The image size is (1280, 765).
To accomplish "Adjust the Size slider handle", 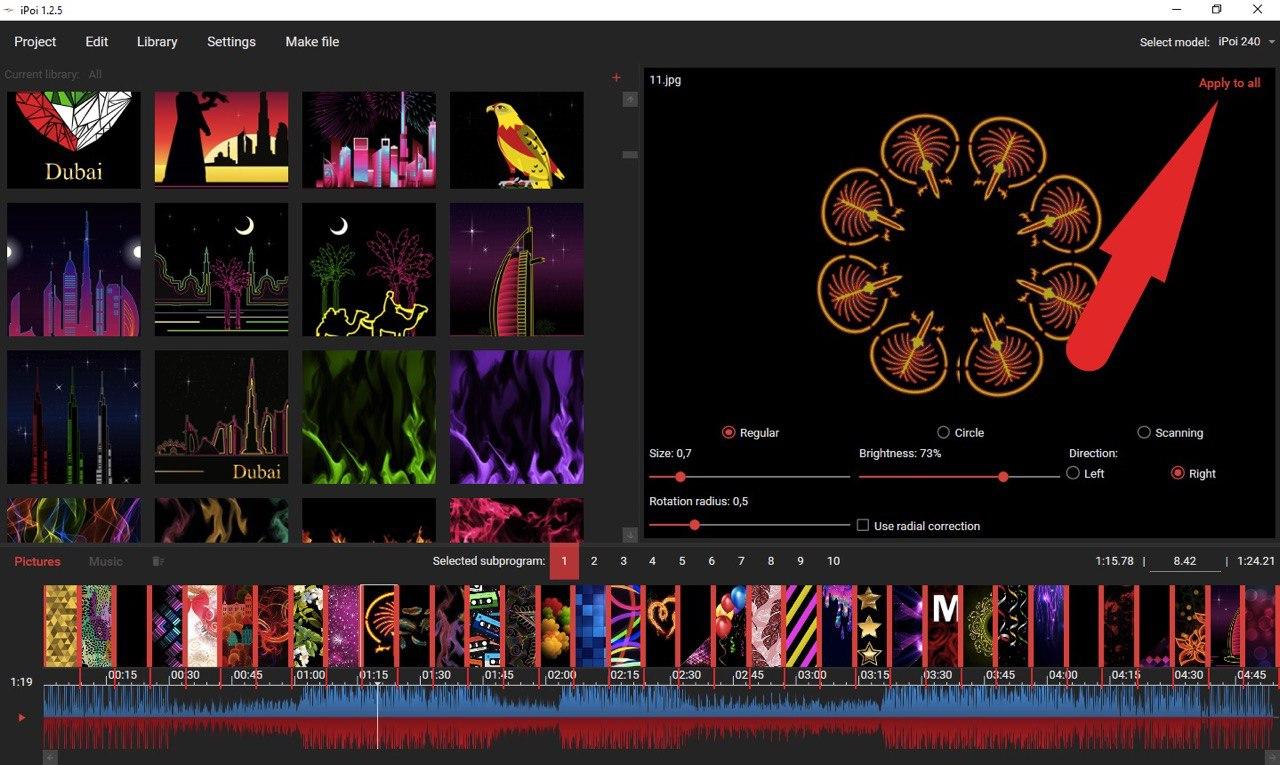I will coord(680,477).
